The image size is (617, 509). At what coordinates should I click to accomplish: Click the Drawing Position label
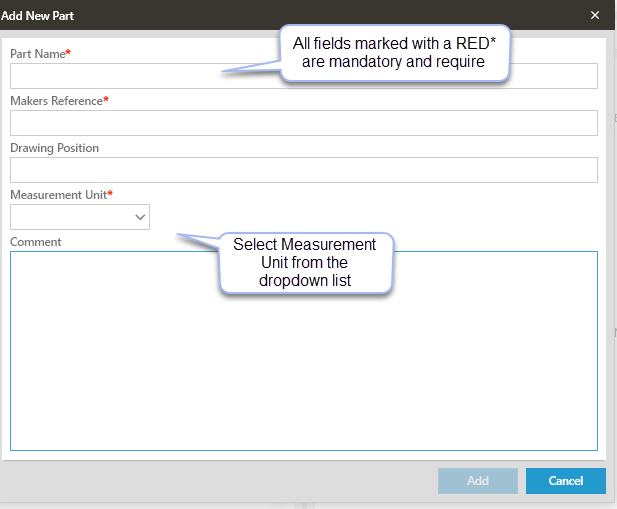click(x=54, y=148)
